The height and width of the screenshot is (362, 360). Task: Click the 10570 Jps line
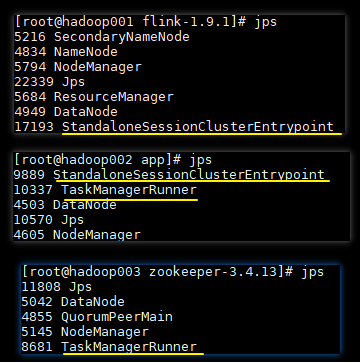pyautogui.click(x=49, y=220)
